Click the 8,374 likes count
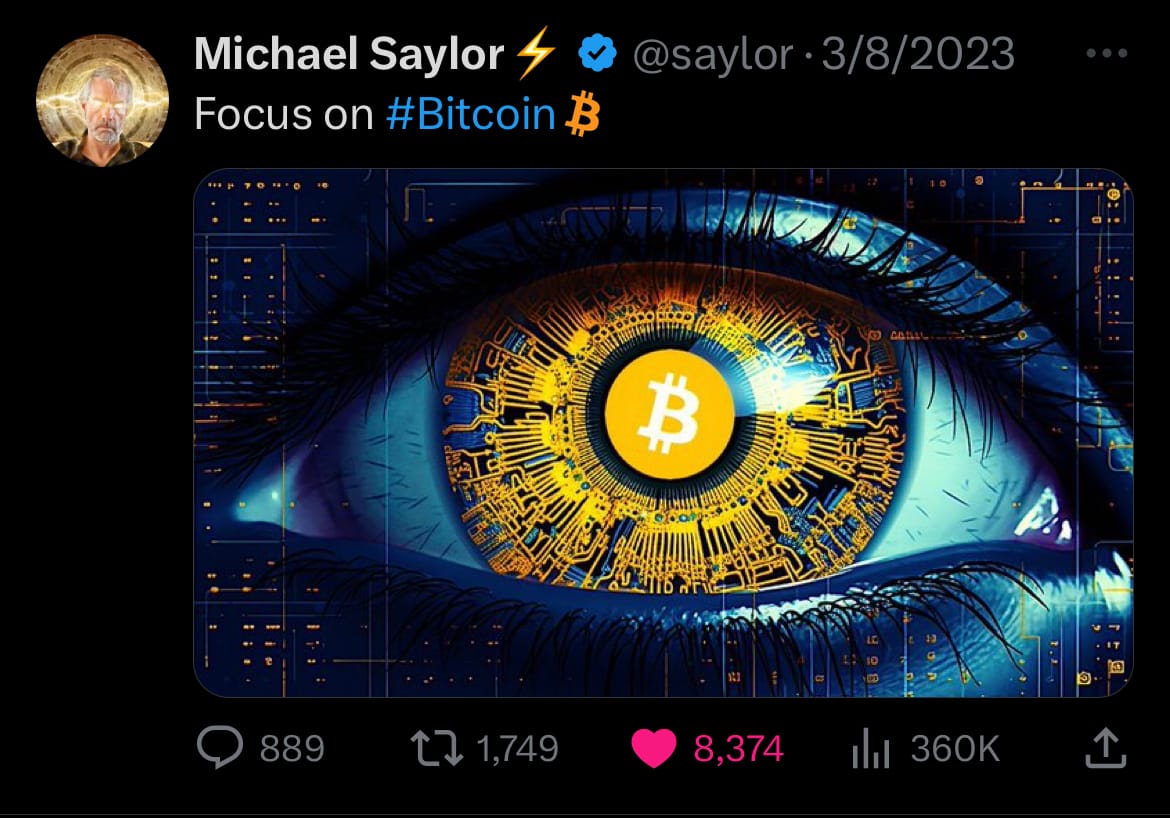This screenshot has height=818, width=1170. click(x=738, y=749)
